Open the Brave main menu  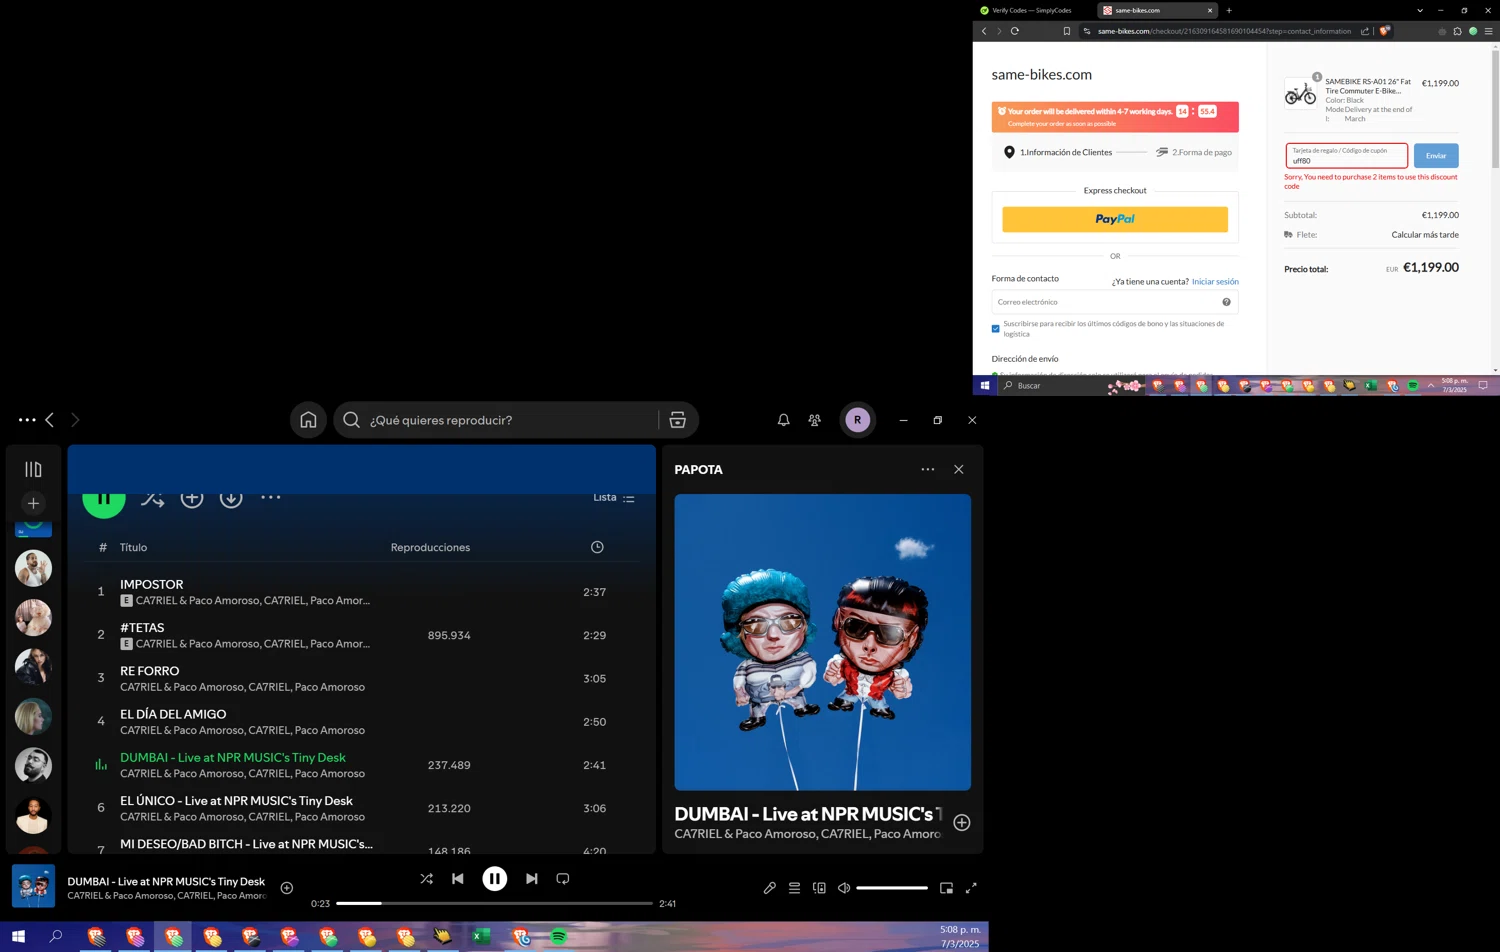(x=1488, y=31)
